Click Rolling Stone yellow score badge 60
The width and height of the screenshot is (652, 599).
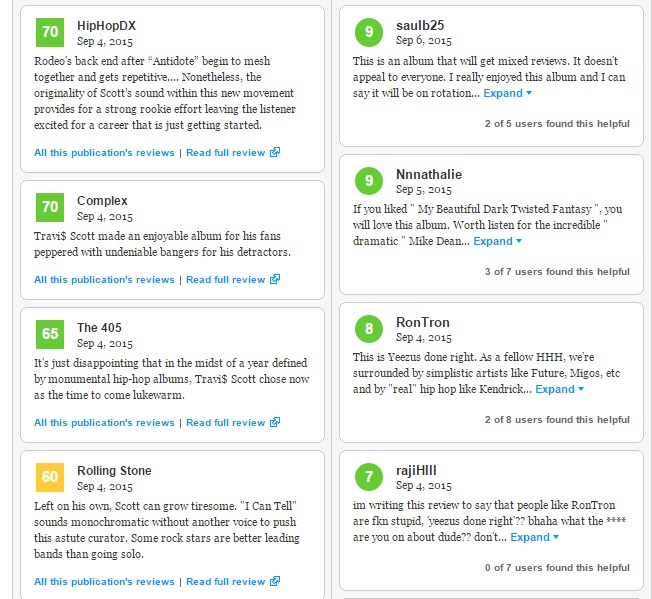tap(49, 477)
